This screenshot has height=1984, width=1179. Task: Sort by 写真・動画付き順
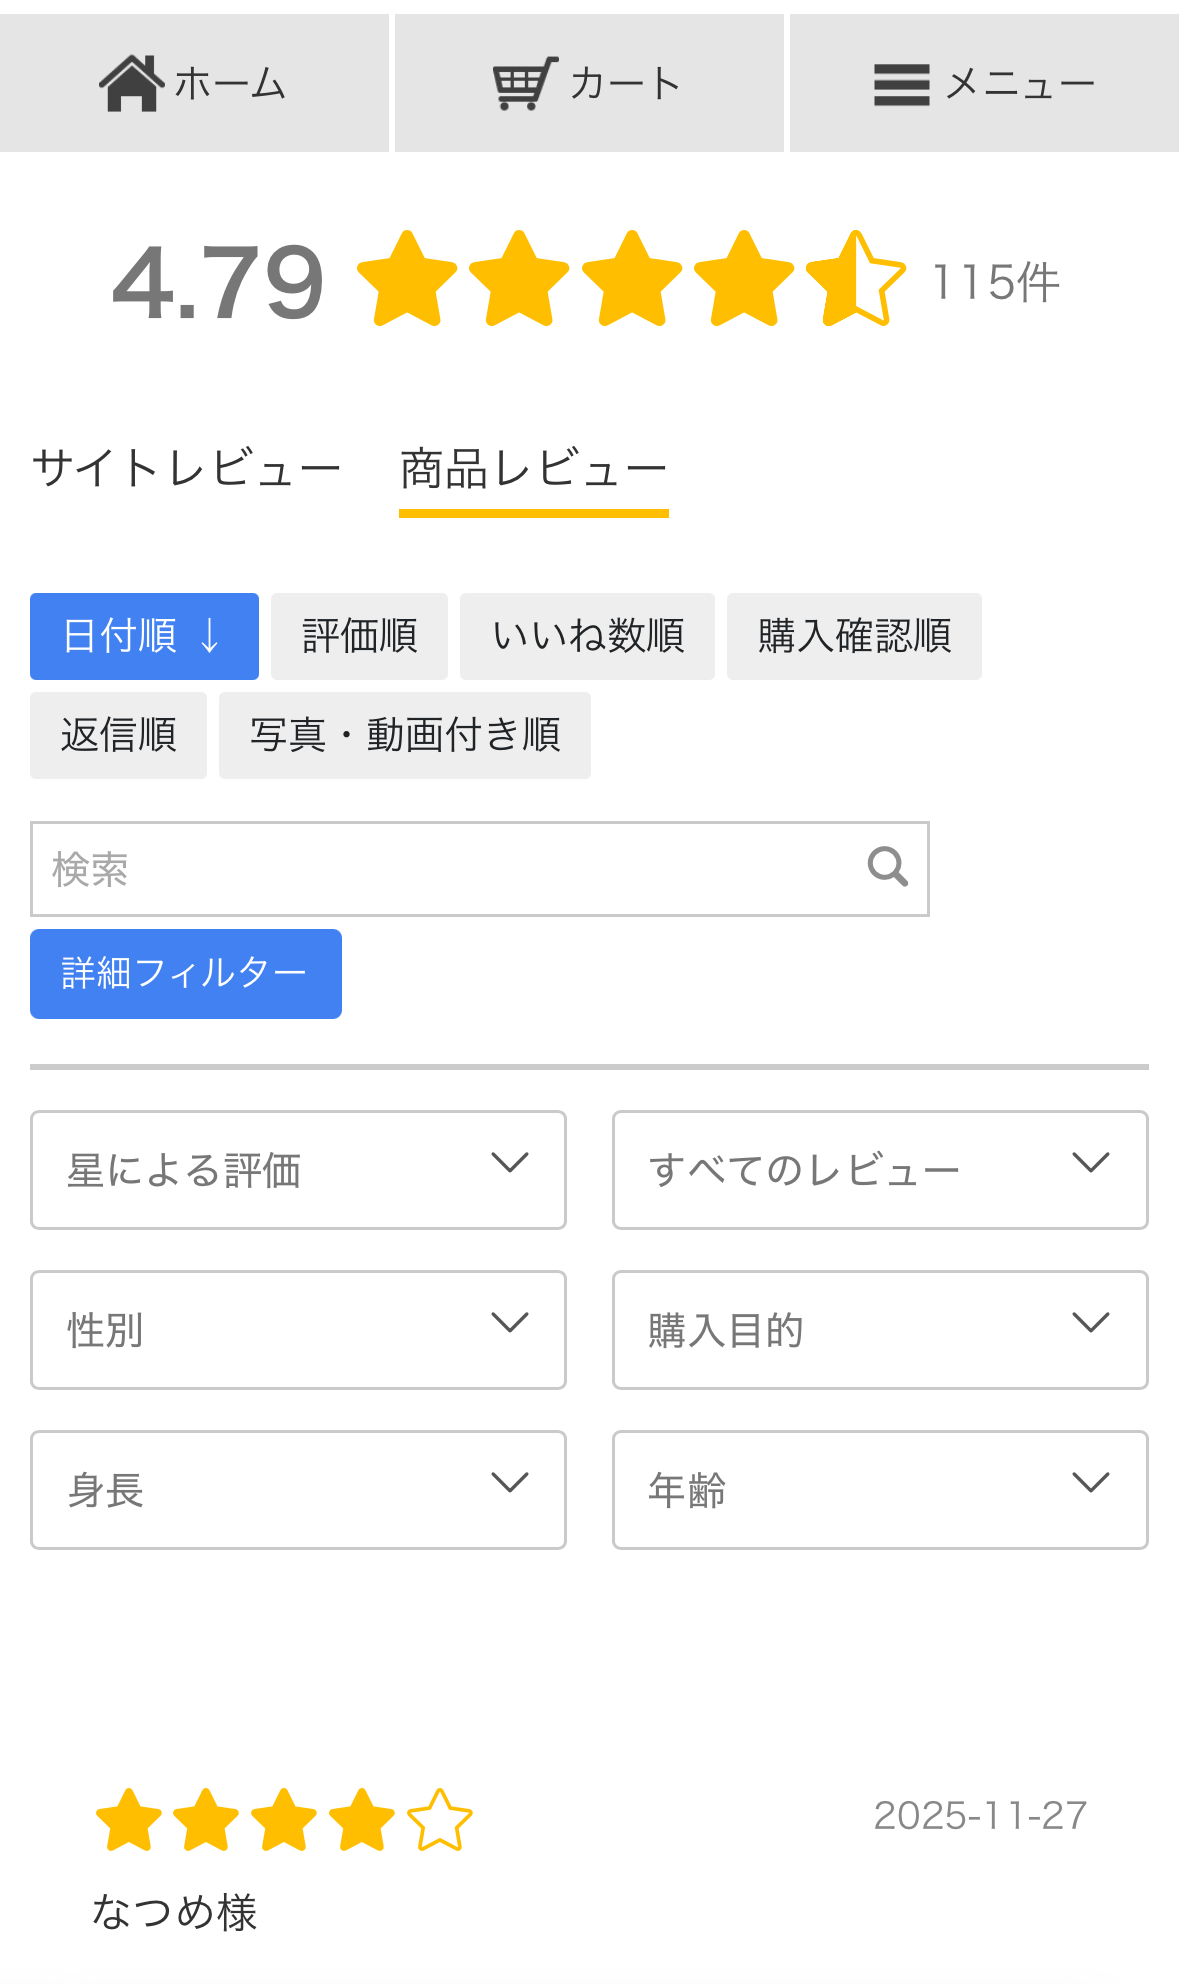point(404,735)
